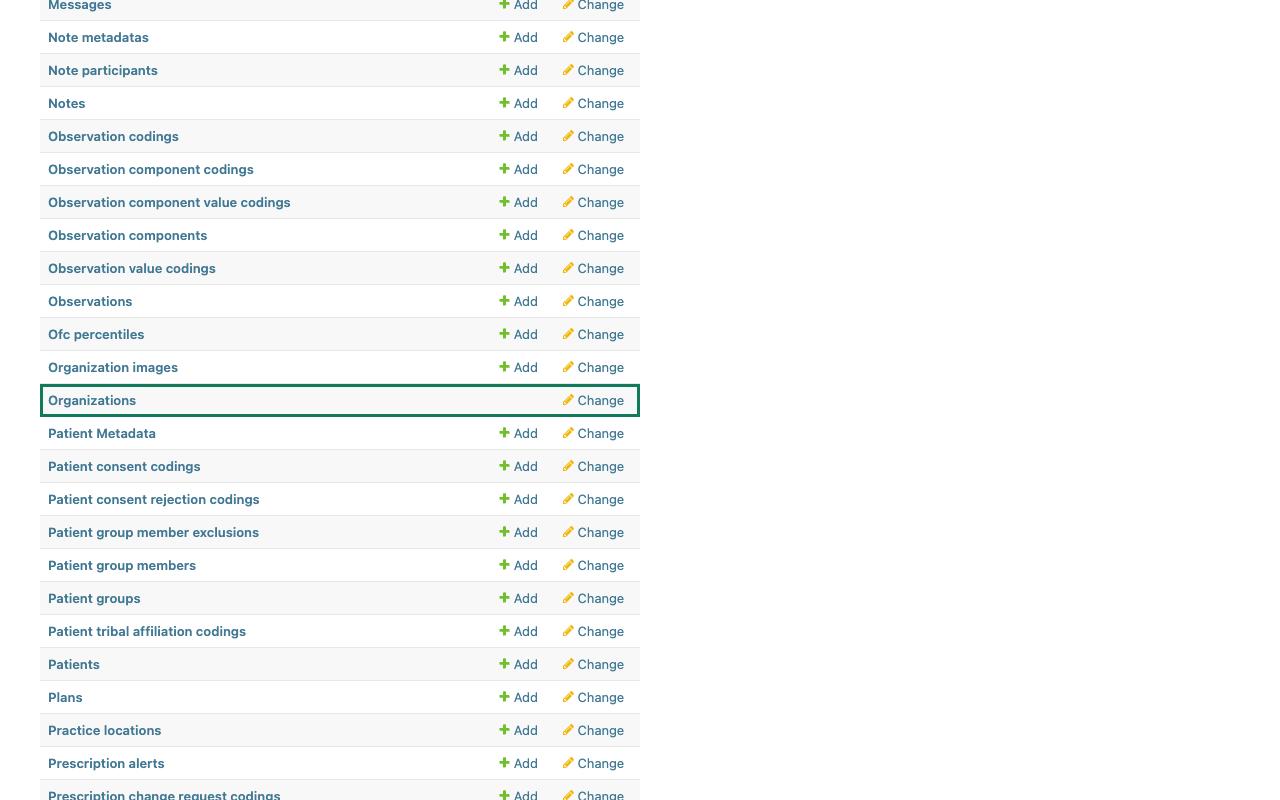Change Patient consent rejection codings
The image size is (1280, 800).
coord(593,499)
